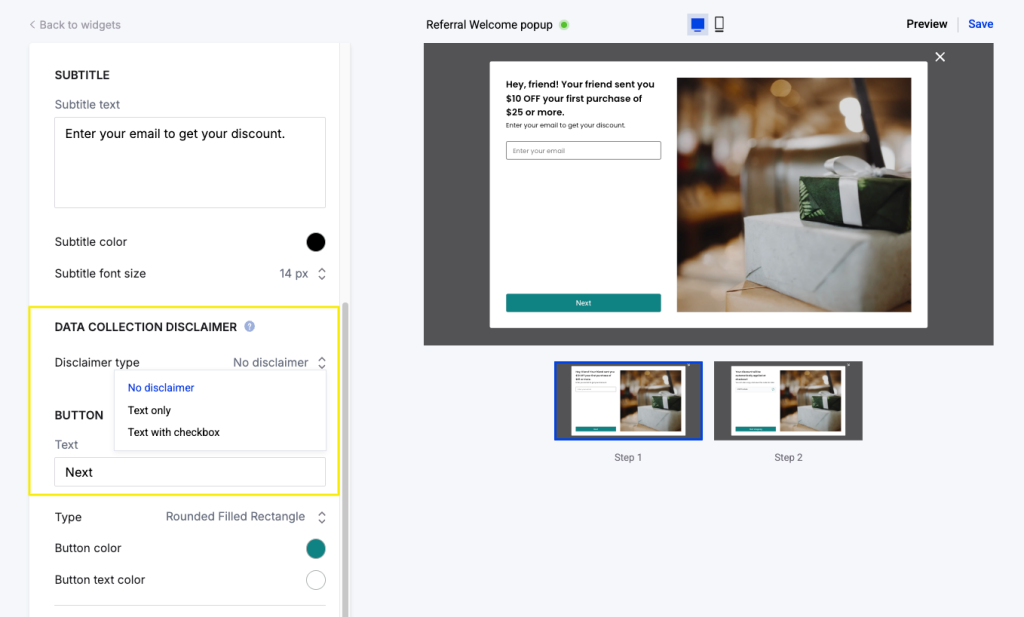
Task: Open the Subtitle color picker
Action: pyautogui.click(x=316, y=242)
